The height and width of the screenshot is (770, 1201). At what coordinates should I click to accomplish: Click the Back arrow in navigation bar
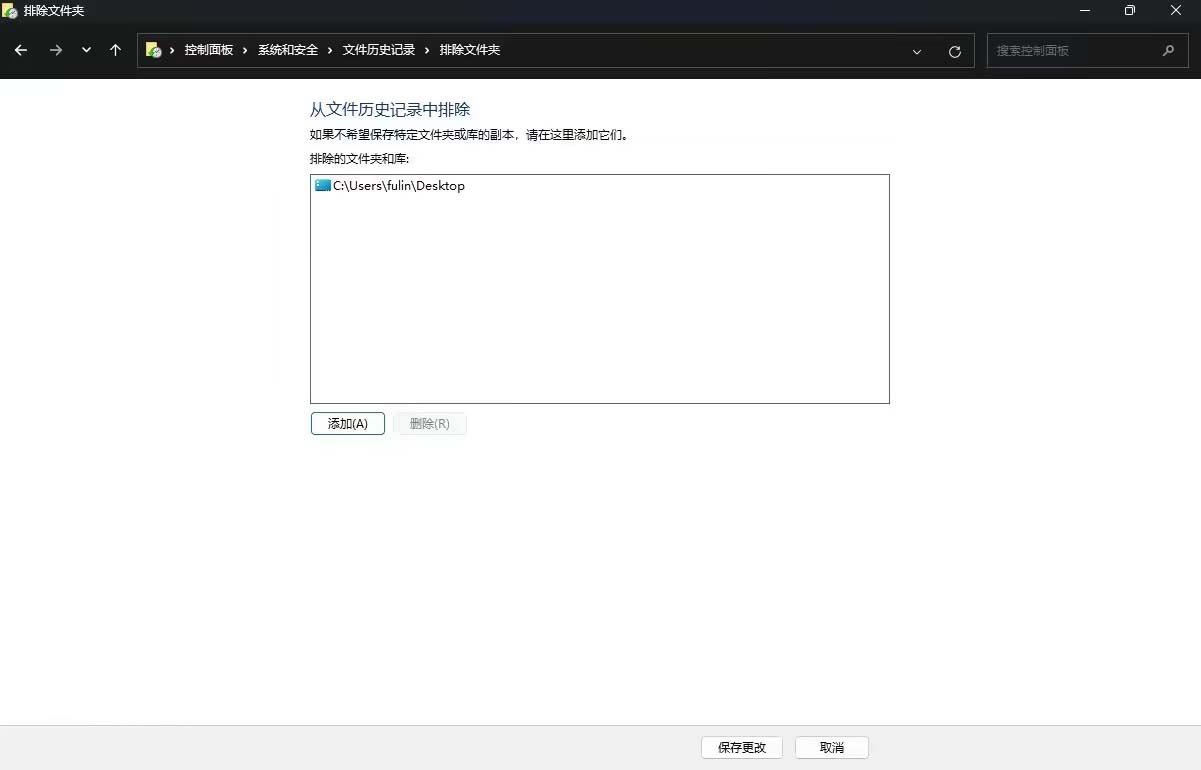click(x=21, y=50)
